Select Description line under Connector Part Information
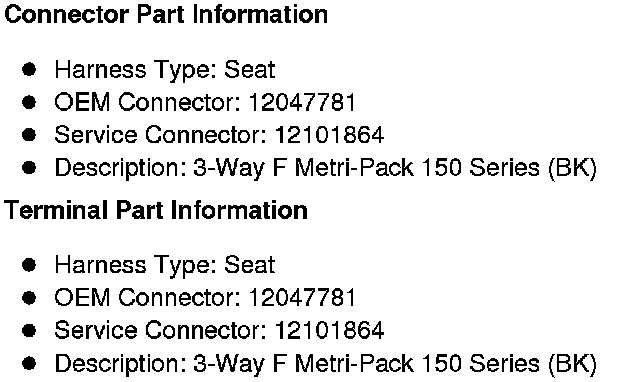Screen dimensions: 624x382 pos(326,168)
